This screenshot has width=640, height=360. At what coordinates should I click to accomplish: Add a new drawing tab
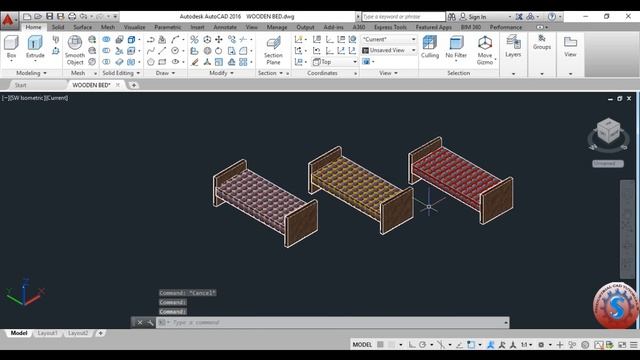click(133, 85)
